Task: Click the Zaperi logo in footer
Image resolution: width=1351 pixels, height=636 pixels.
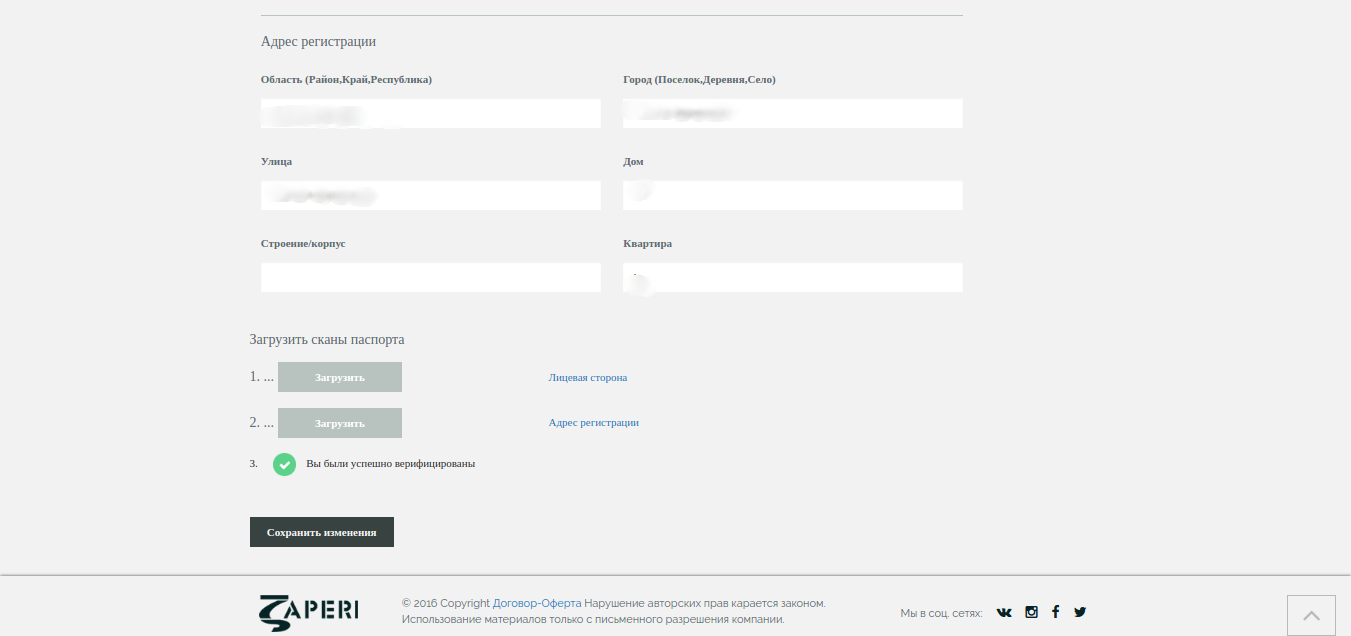Action: tap(308, 611)
